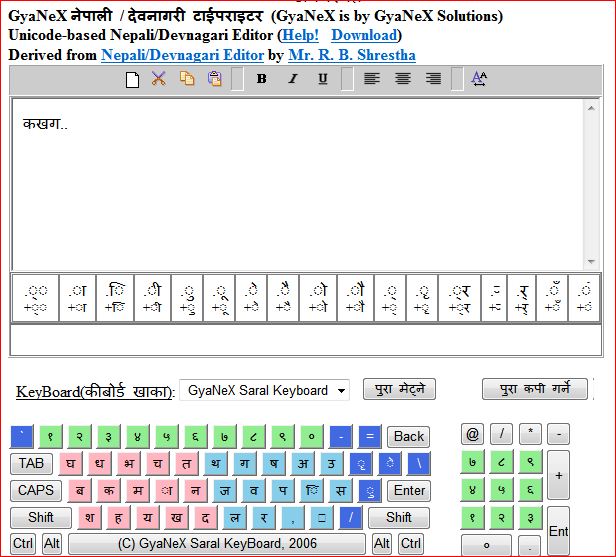Click the blue equals key
This screenshot has width=616, height=557.
(x=370, y=436)
